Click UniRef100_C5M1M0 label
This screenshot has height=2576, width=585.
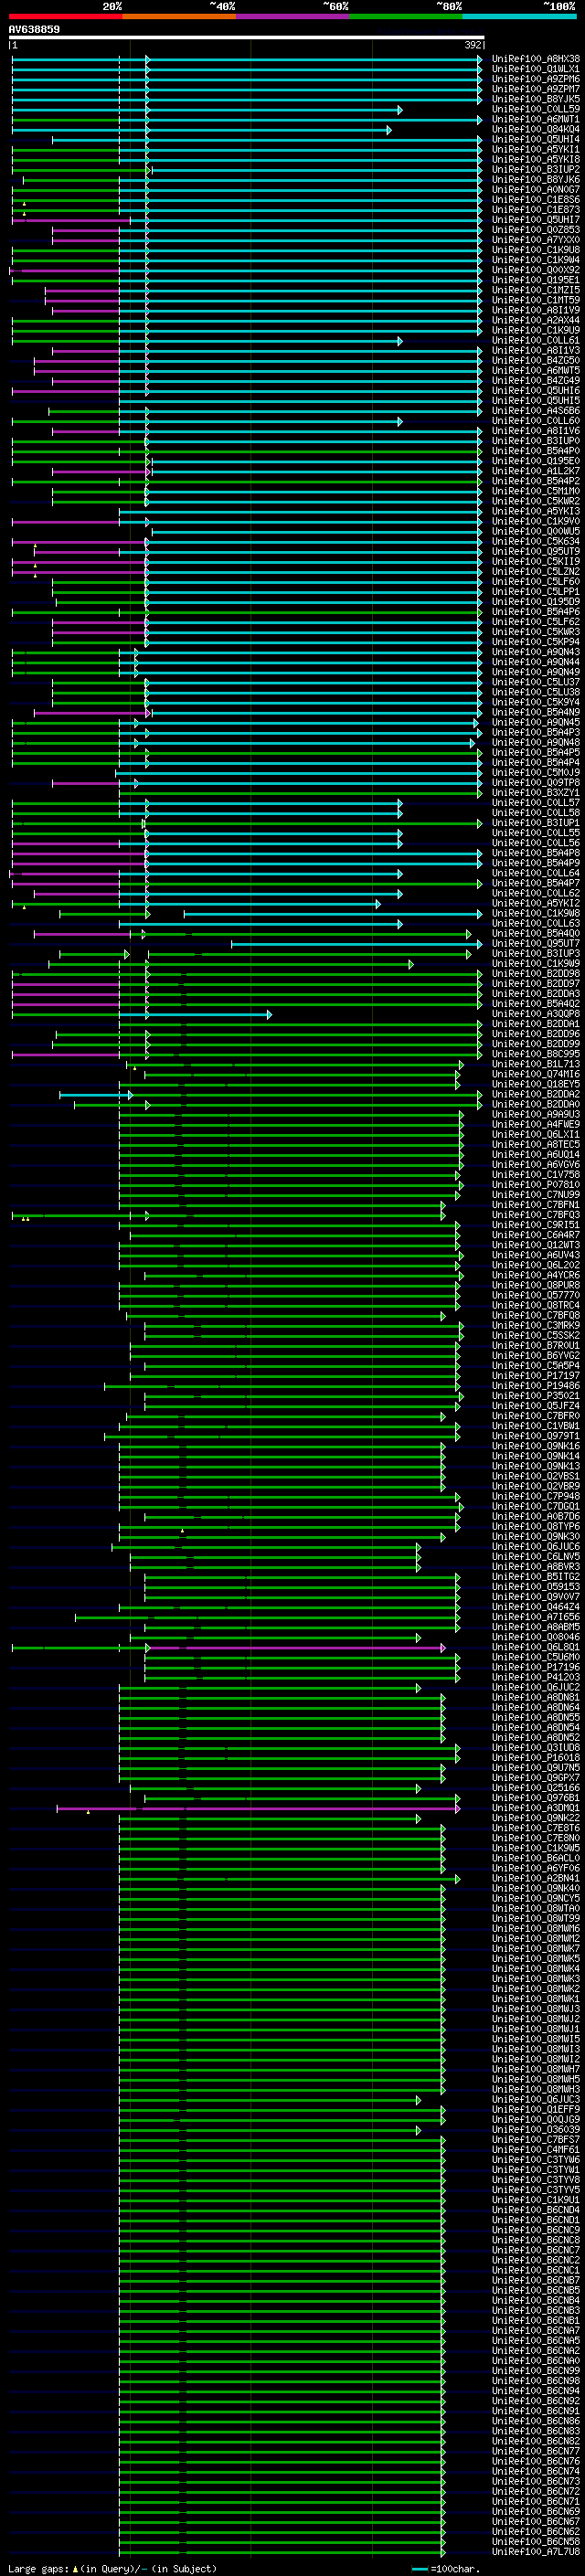[536, 492]
